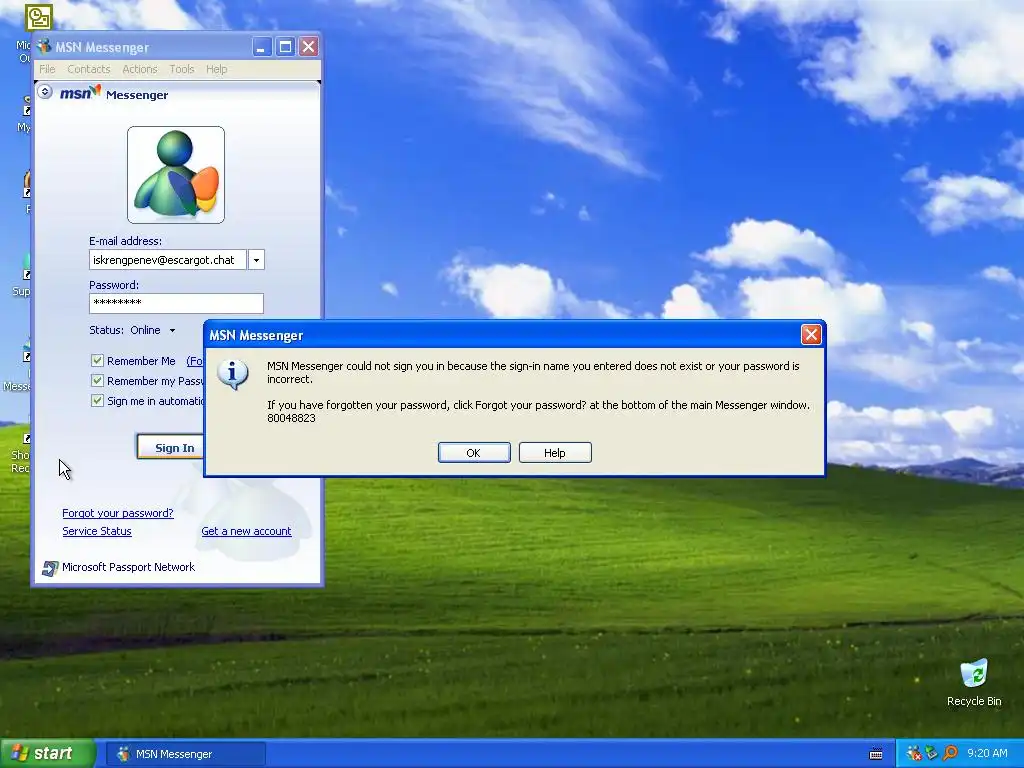Click the E-mail address field
The image size is (1024, 768).
coord(168,260)
